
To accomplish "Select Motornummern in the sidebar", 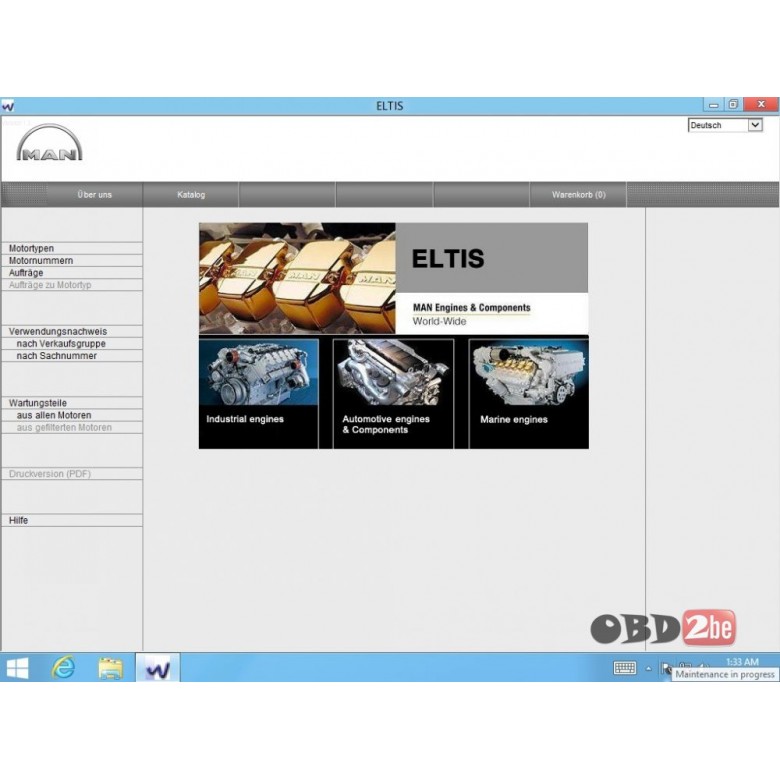I will click(x=72, y=261).
